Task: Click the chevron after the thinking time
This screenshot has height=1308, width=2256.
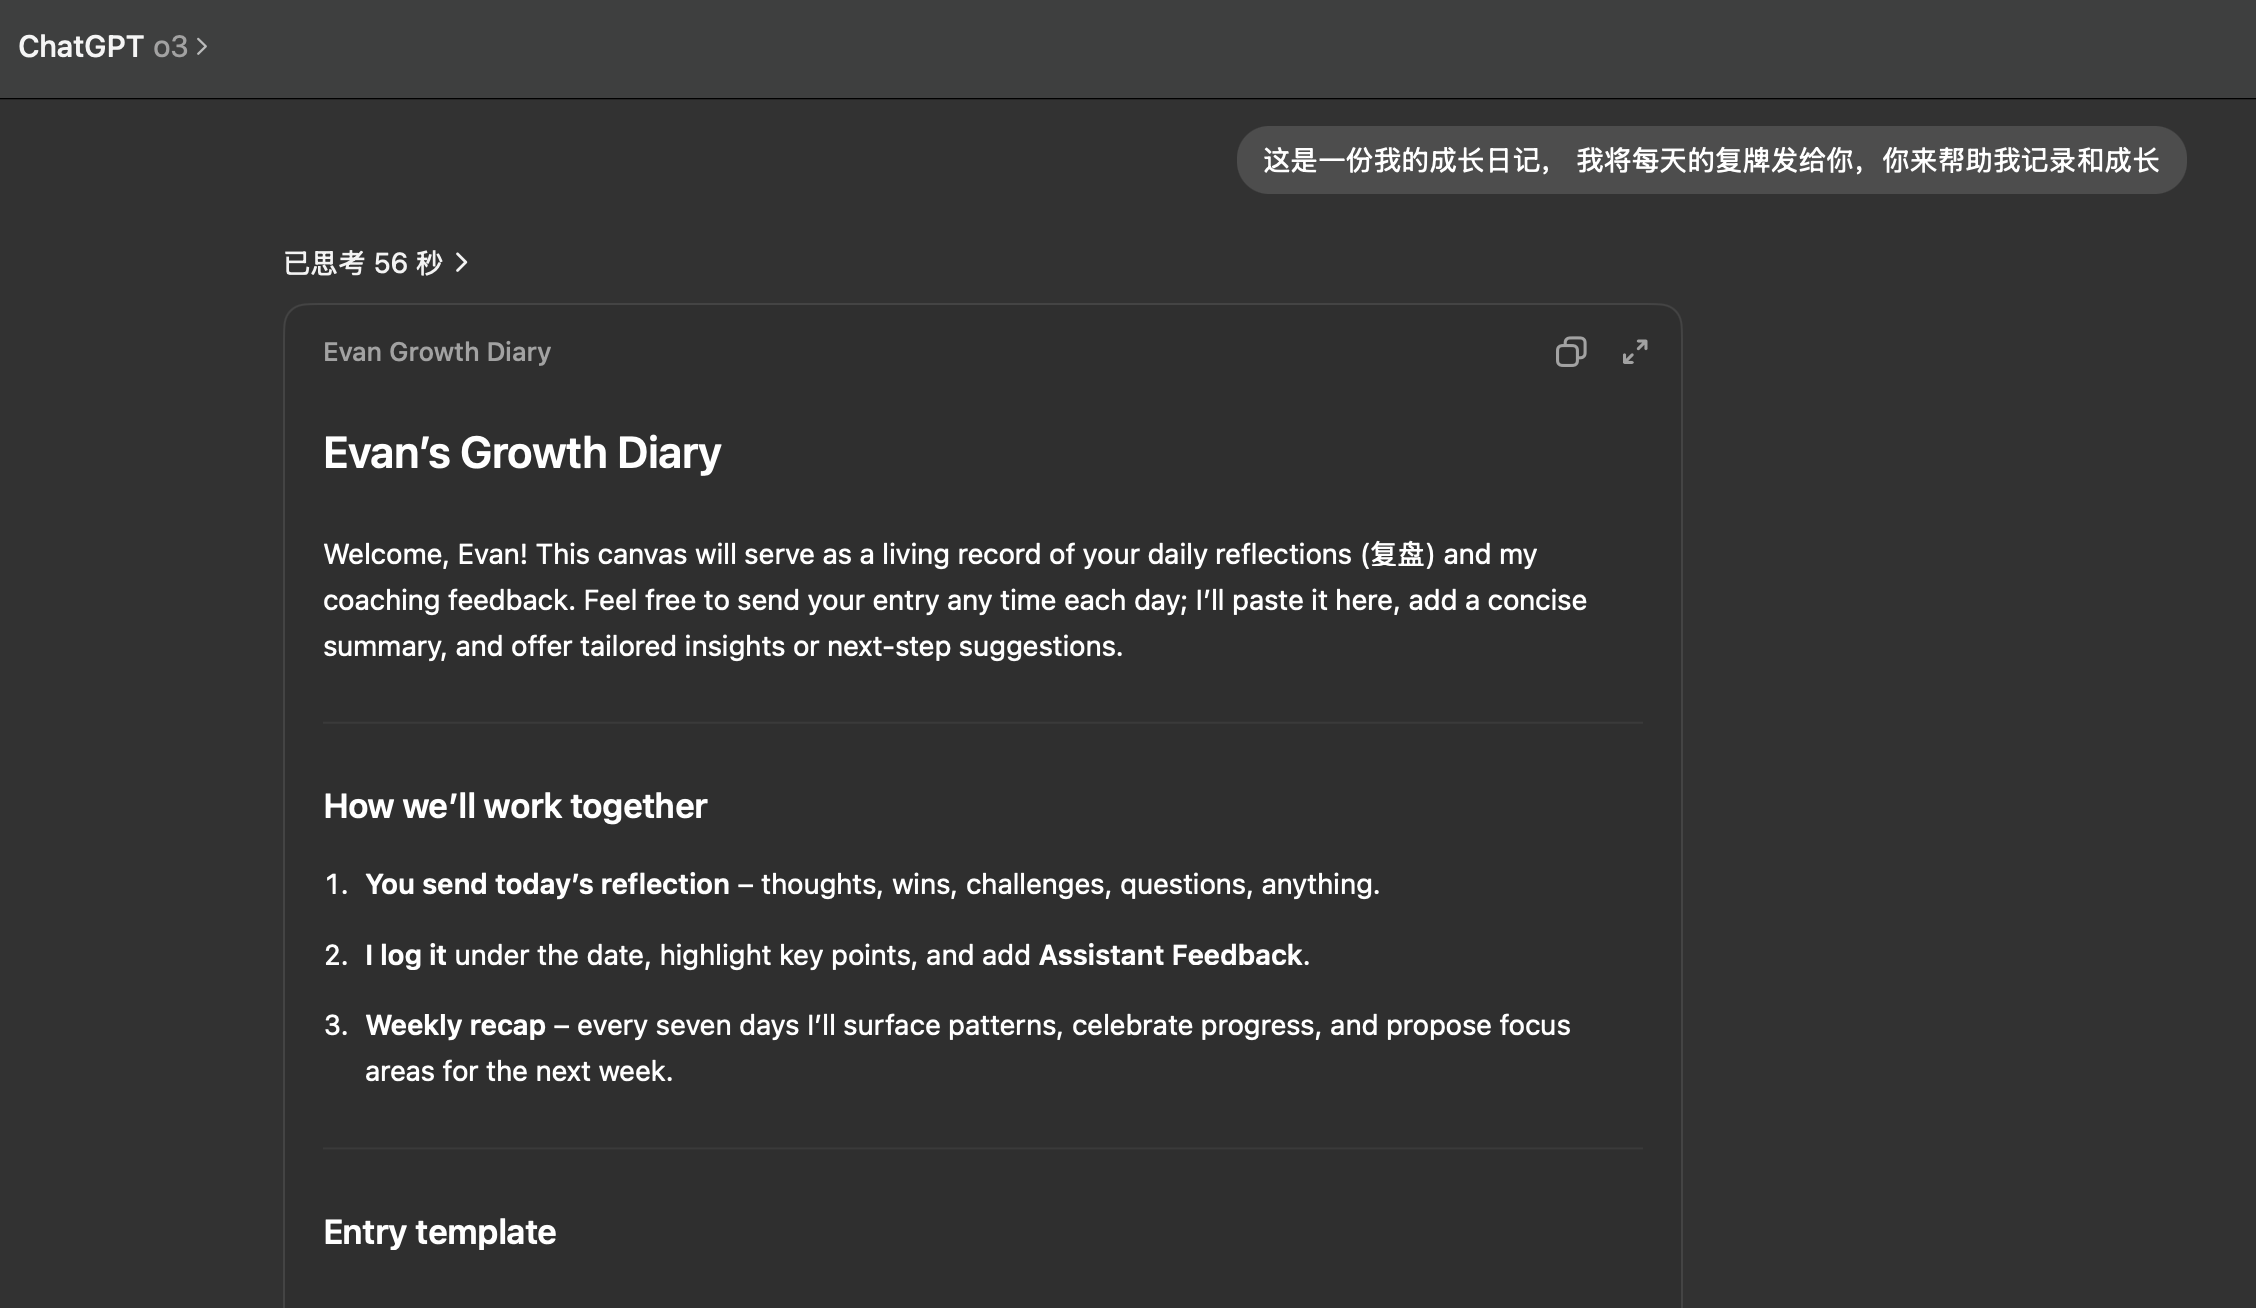Action: [x=462, y=263]
